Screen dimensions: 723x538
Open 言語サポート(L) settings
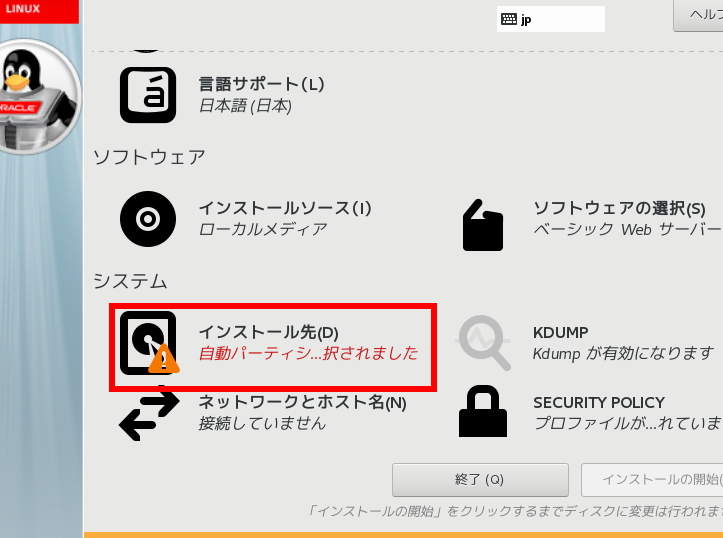point(261,84)
